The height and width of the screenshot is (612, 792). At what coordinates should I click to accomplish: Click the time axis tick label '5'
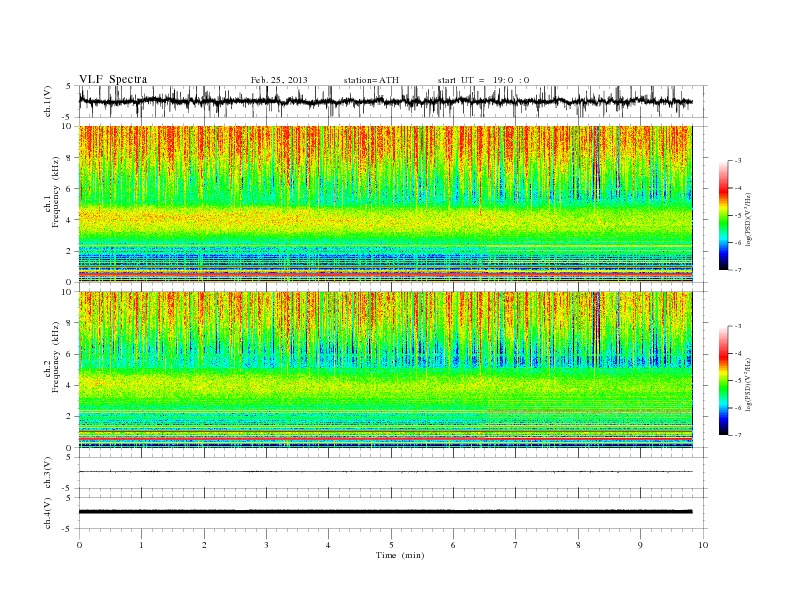click(391, 545)
